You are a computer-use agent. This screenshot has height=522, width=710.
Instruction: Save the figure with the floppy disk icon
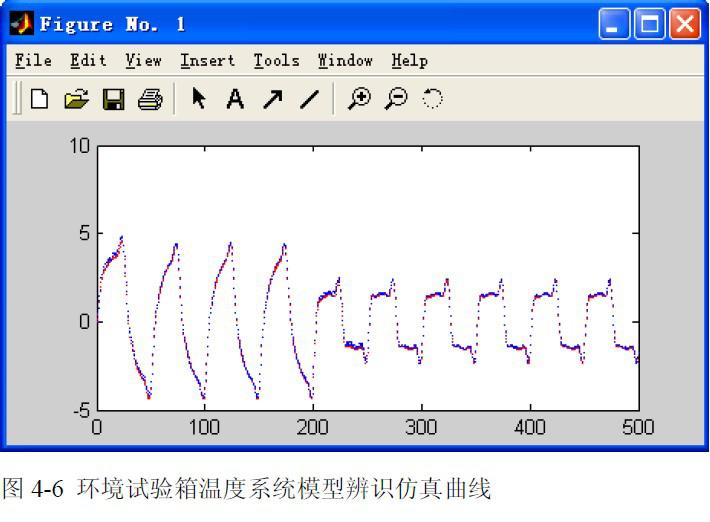(x=113, y=99)
